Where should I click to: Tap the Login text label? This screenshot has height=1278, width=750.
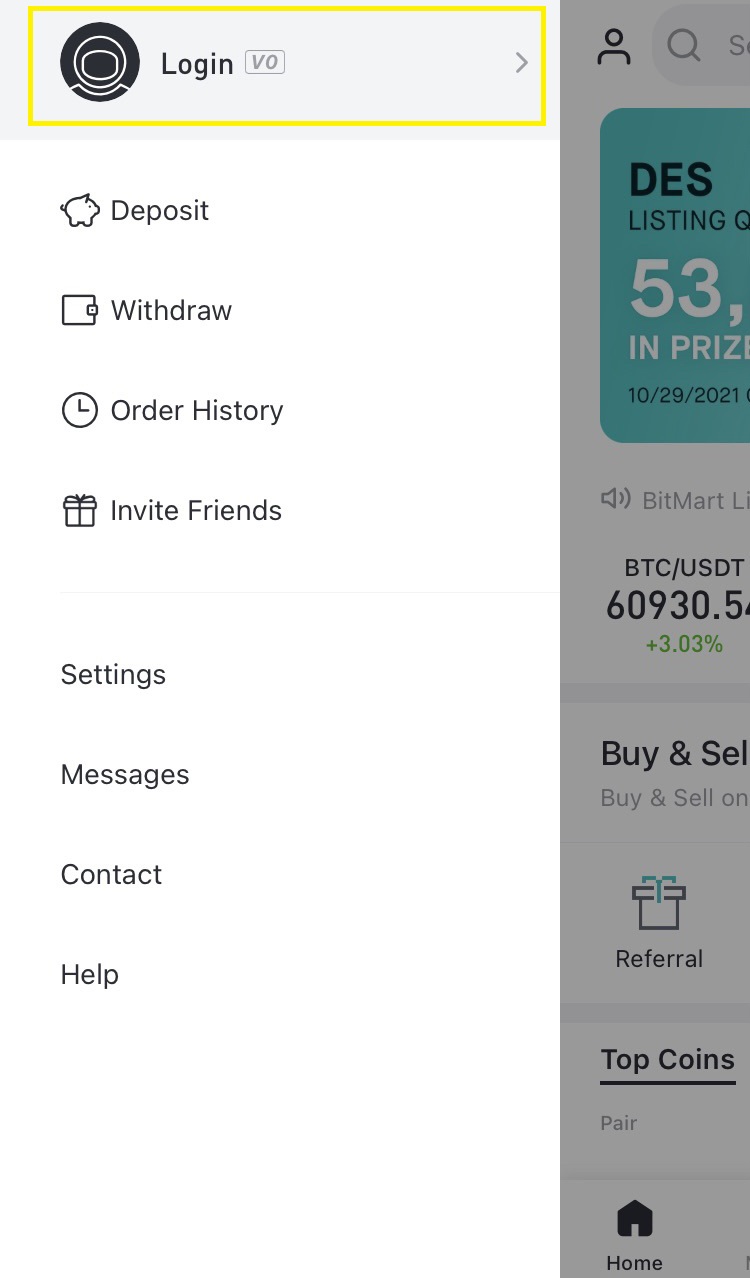click(197, 64)
